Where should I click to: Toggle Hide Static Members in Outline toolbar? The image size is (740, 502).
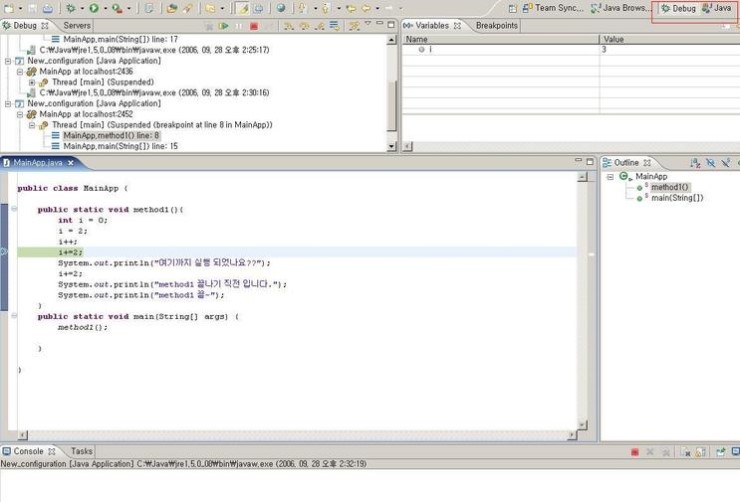[x=726, y=163]
